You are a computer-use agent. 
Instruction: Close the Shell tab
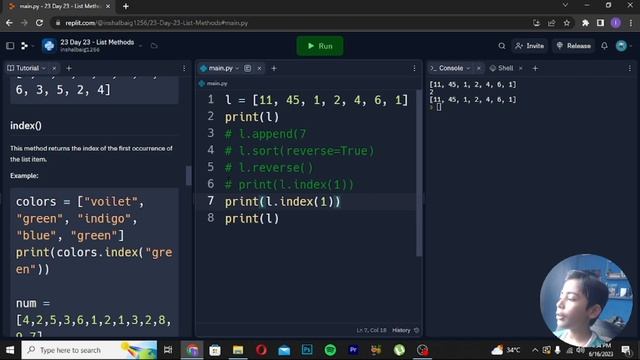[x=520, y=68]
